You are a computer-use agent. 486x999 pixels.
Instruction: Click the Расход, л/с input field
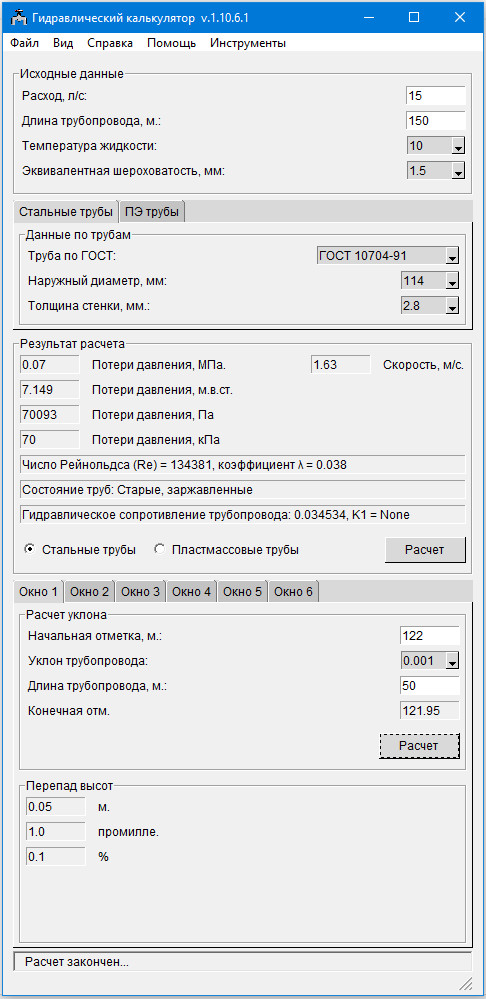click(x=436, y=96)
